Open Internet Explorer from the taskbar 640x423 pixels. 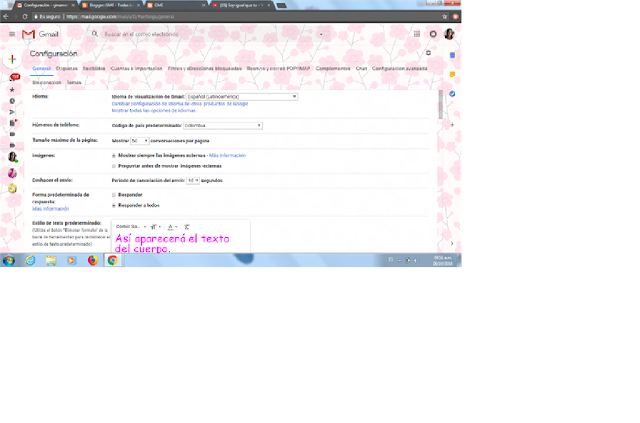[x=30, y=260]
